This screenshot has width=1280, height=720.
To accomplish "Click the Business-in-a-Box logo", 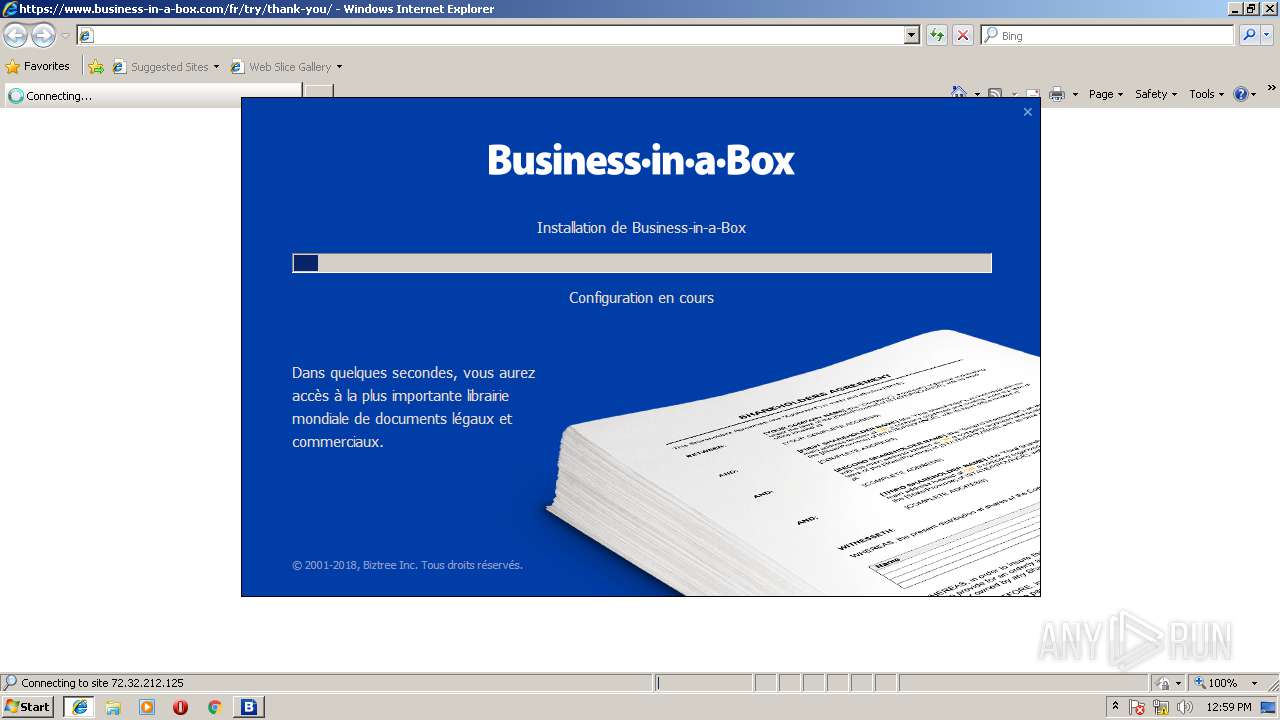I will (641, 160).
